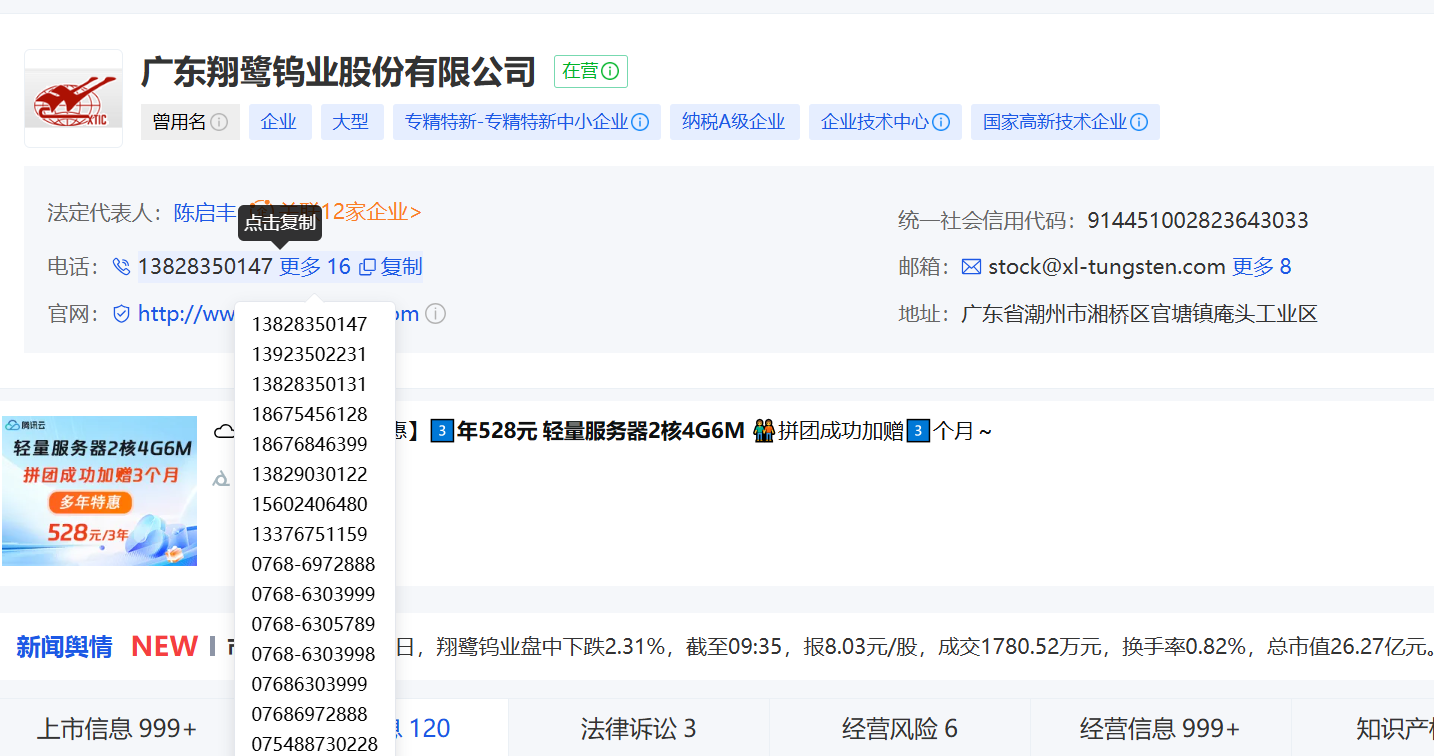This screenshot has width=1434, height=756.
Task: Select the 大型 tag
Action: coord(351,122)
